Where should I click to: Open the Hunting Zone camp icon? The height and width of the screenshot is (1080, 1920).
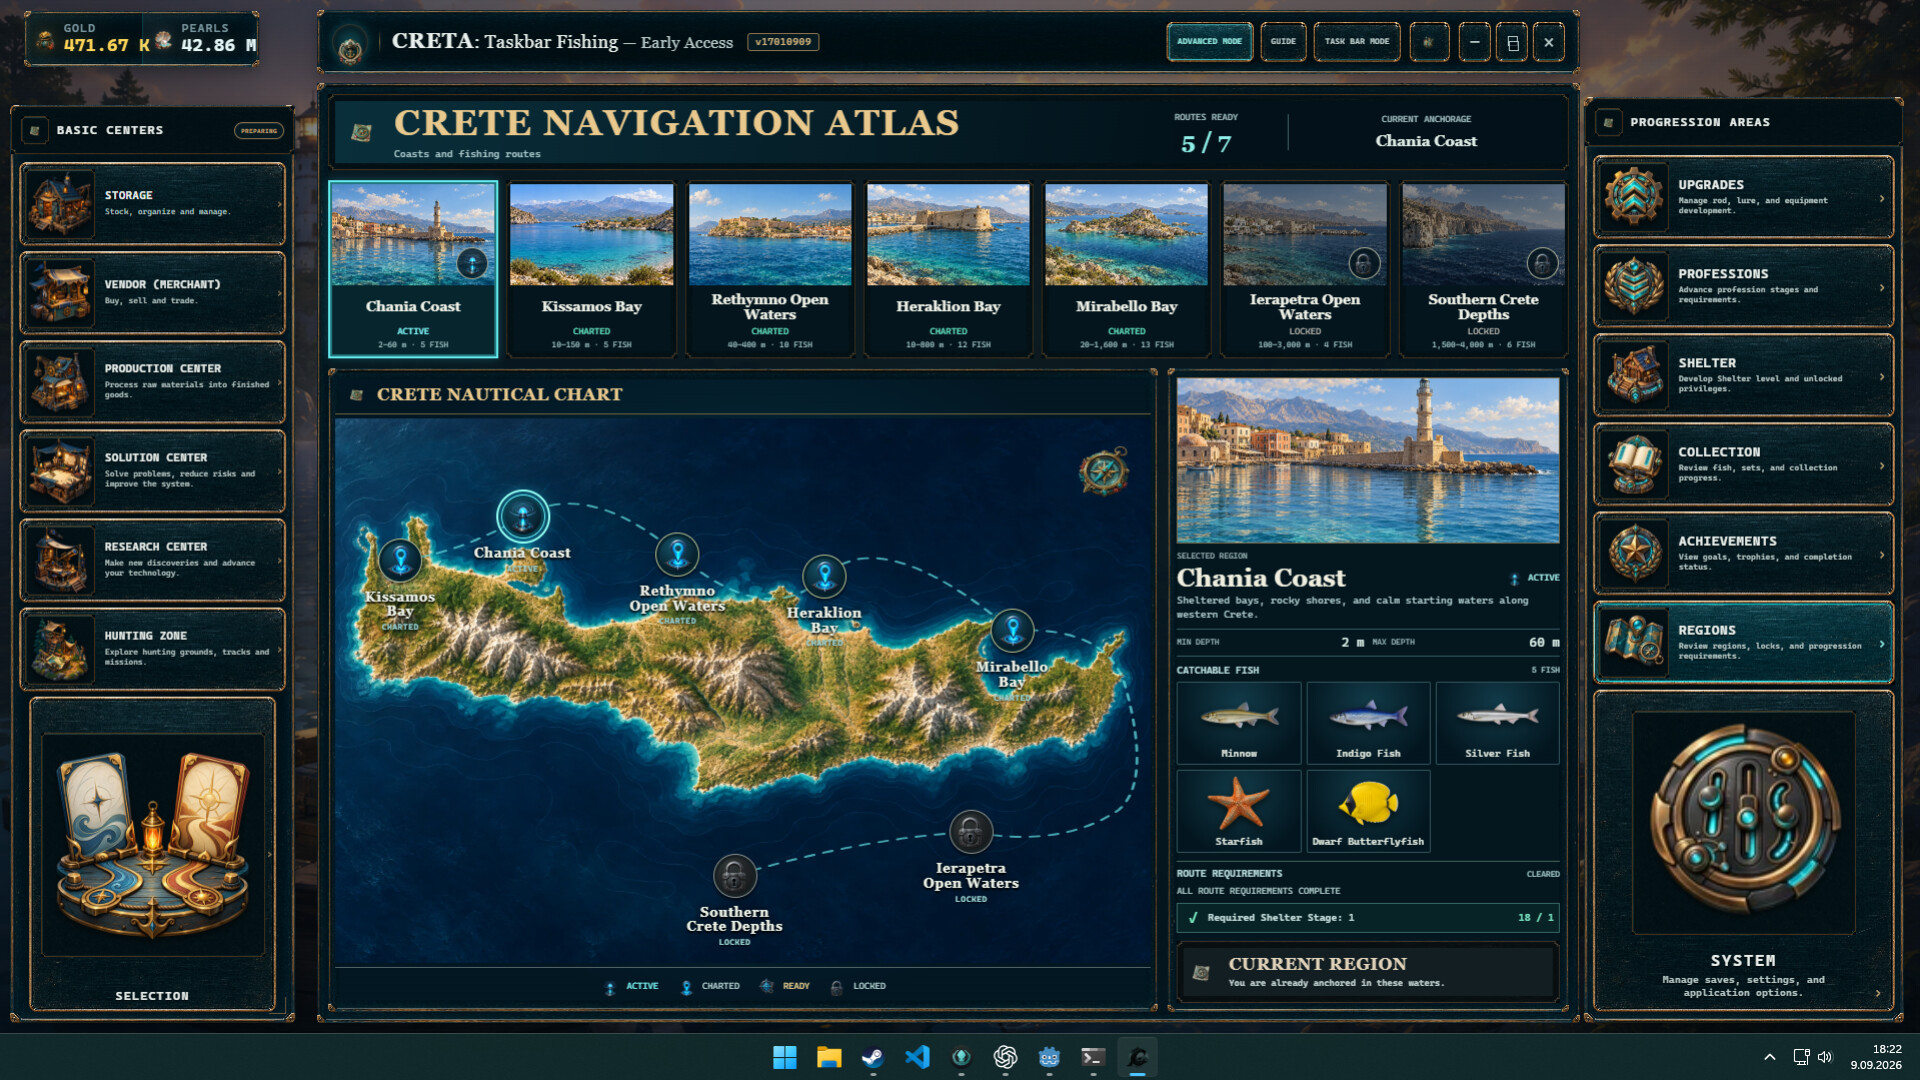click(61, 648)
